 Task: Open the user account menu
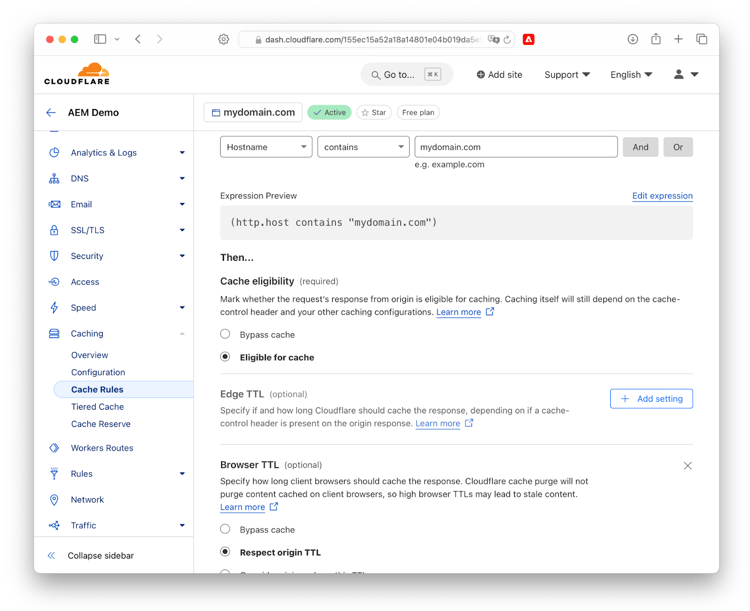[x=686, y=75]
